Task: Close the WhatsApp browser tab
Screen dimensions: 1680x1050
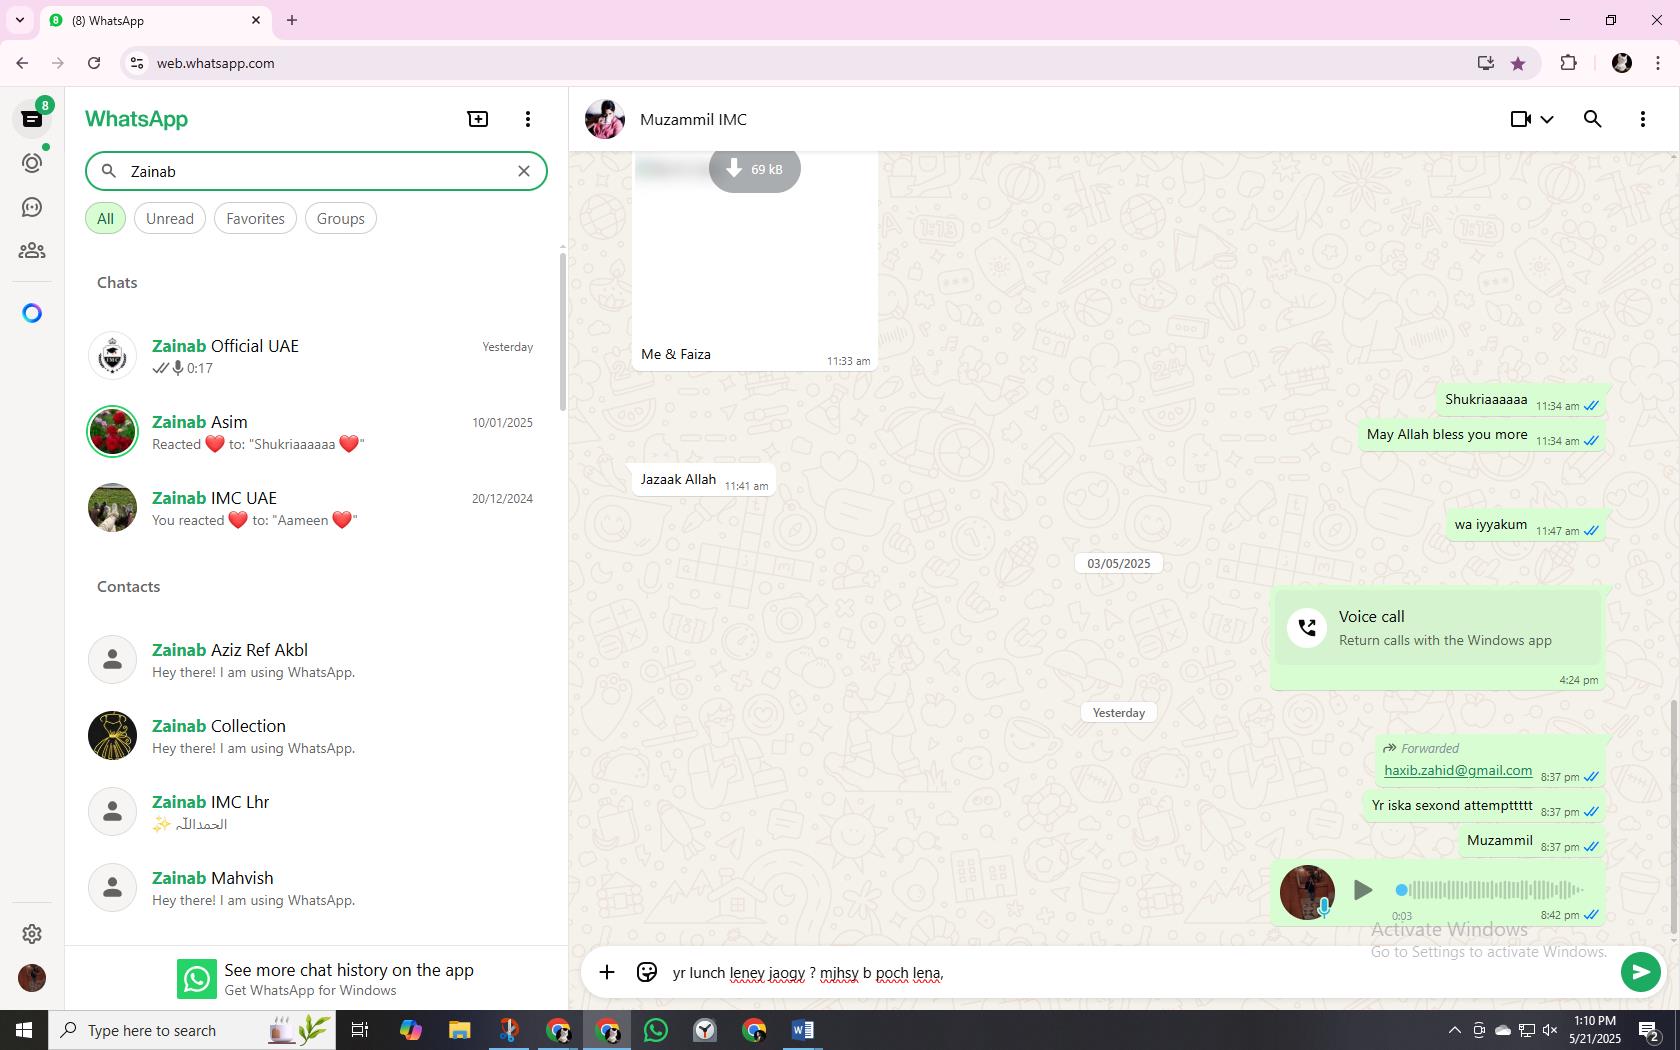Action: (x=256, y=20)
